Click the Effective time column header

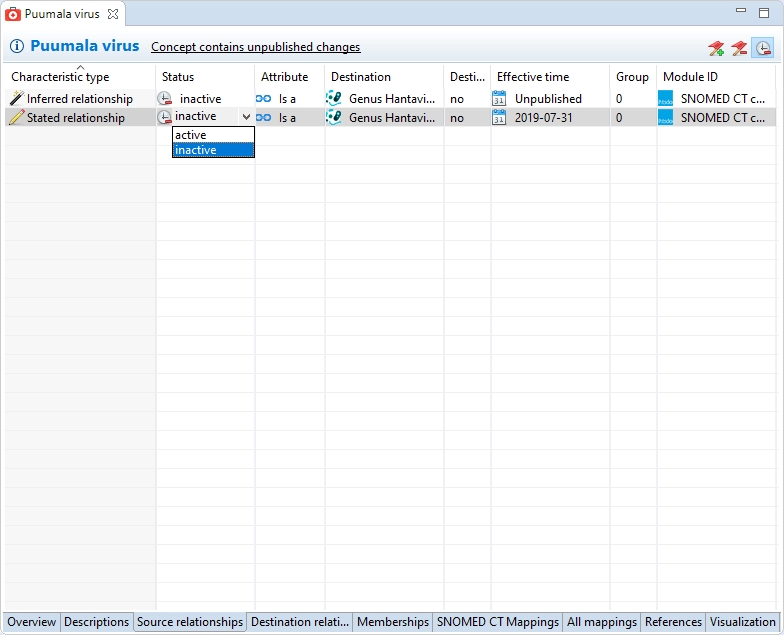pyautogui.click(x=532, y=77)
